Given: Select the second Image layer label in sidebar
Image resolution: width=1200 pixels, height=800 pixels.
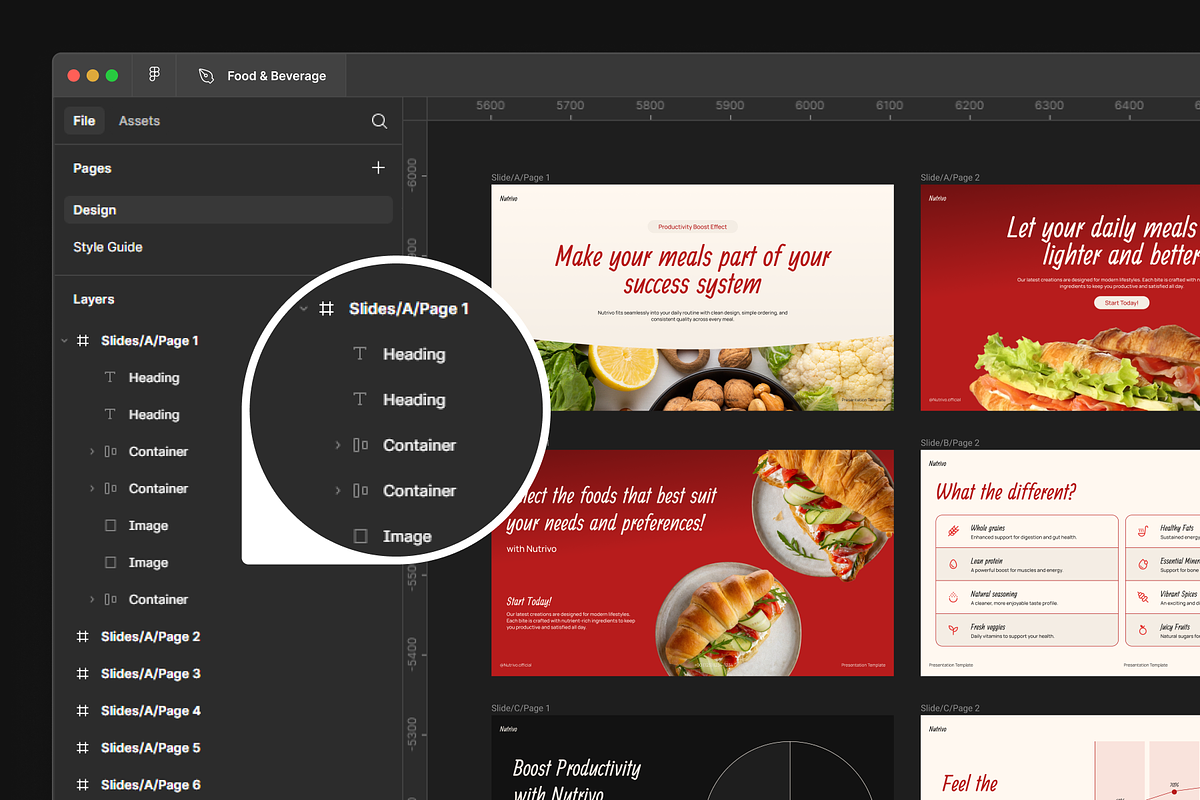Looking at the screenshot, I should [148, 563].
